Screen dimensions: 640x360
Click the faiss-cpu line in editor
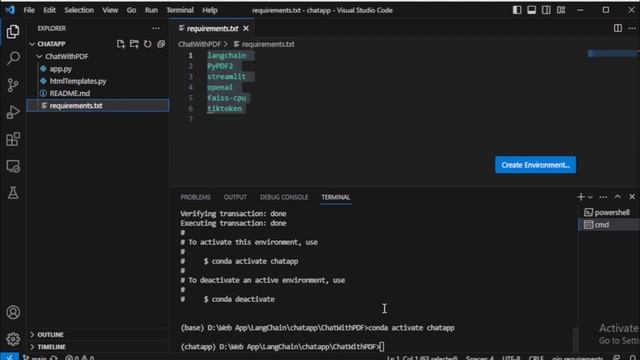pyautogui.click(x=227, y=98)
